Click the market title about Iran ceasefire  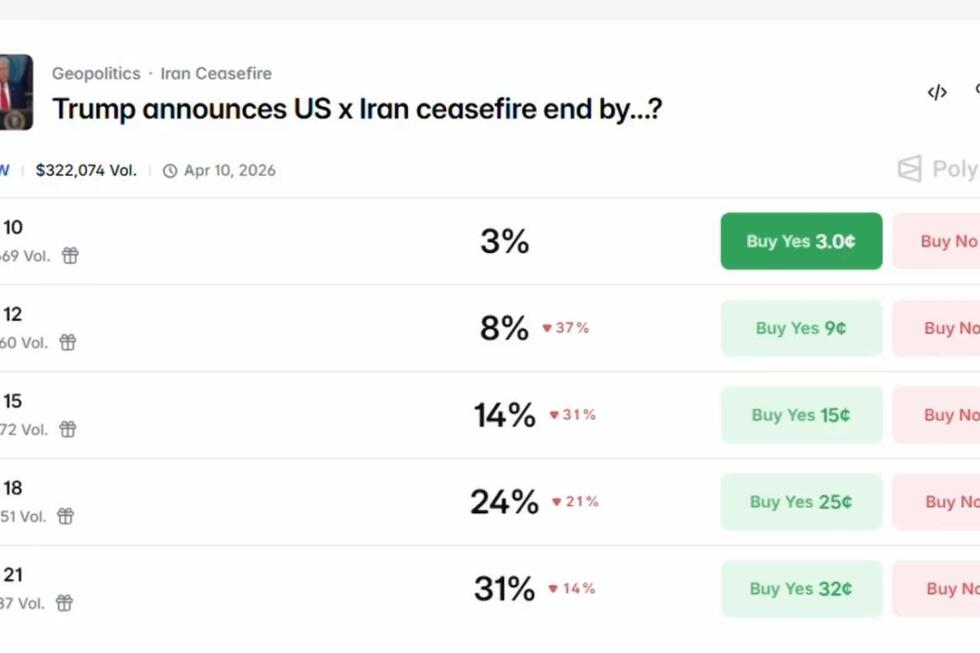tap(357, 109)
